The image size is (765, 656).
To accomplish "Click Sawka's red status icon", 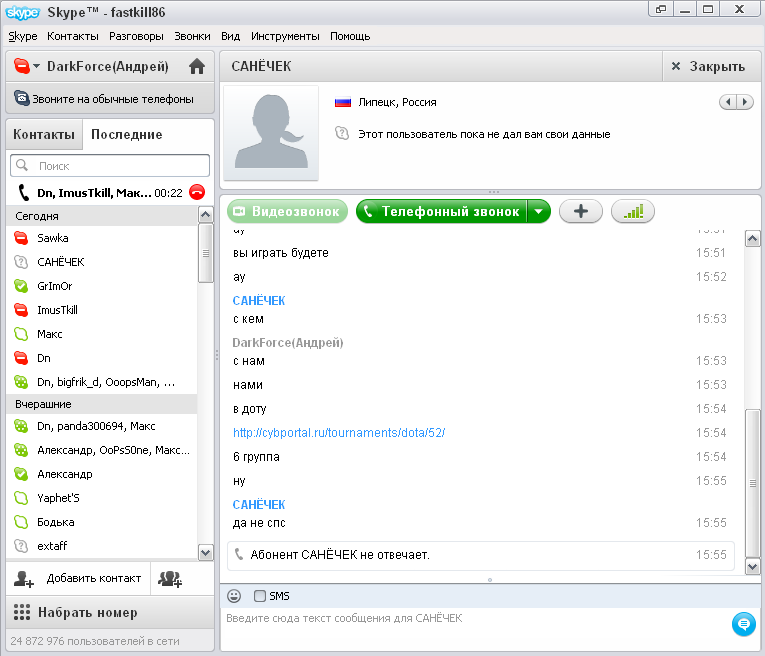I will click(21, 238).
